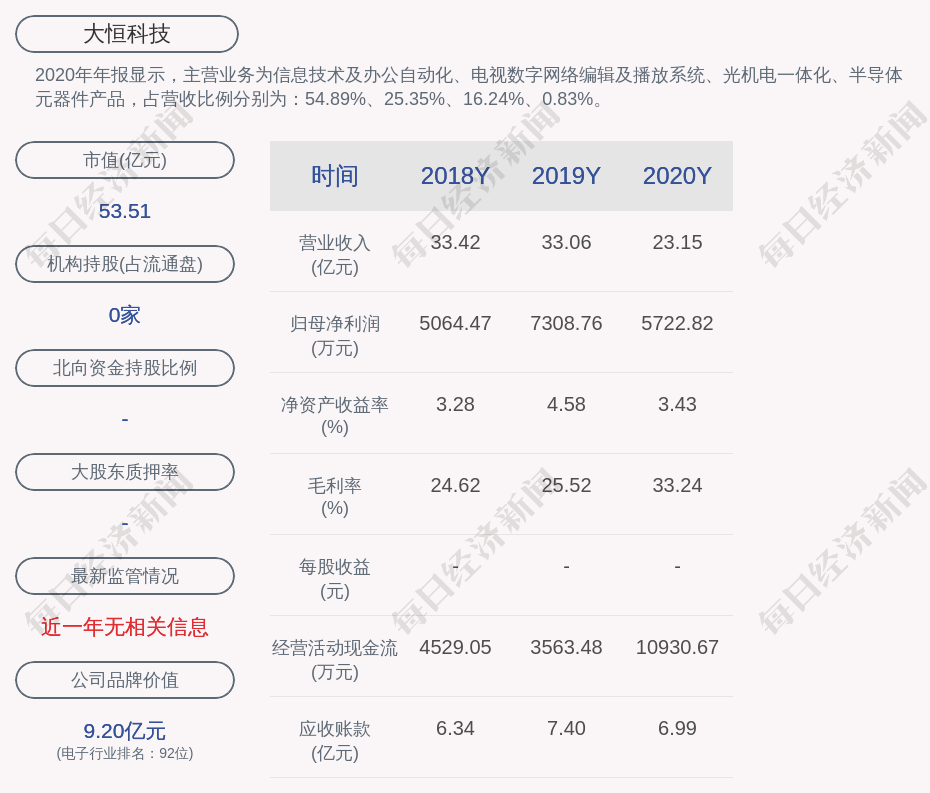Screen dimensions: 930x793
Task: Click the 大恒科技 company name pill
Action: click(x=127, y=34)
